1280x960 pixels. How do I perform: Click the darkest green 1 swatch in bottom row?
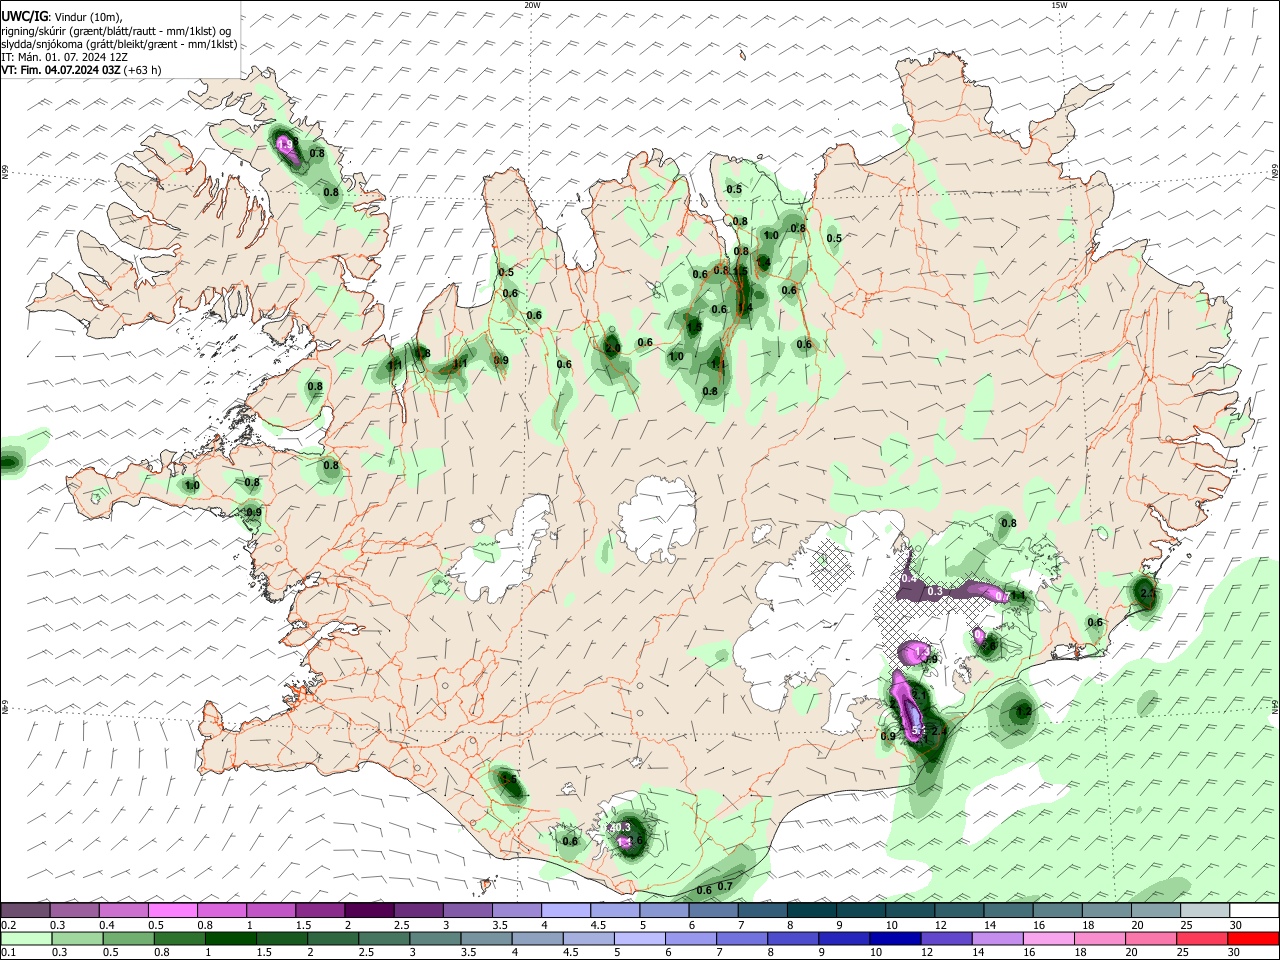(230, 939)
